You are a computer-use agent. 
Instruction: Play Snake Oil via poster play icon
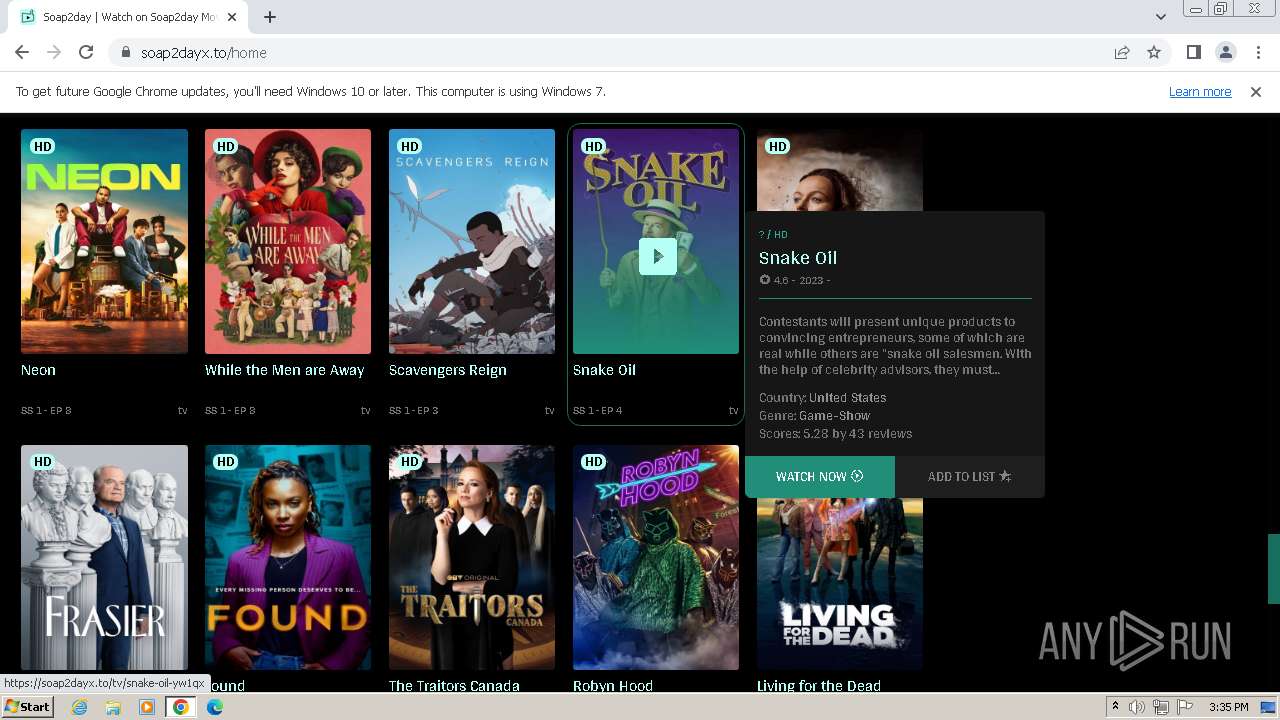point(657,257)
